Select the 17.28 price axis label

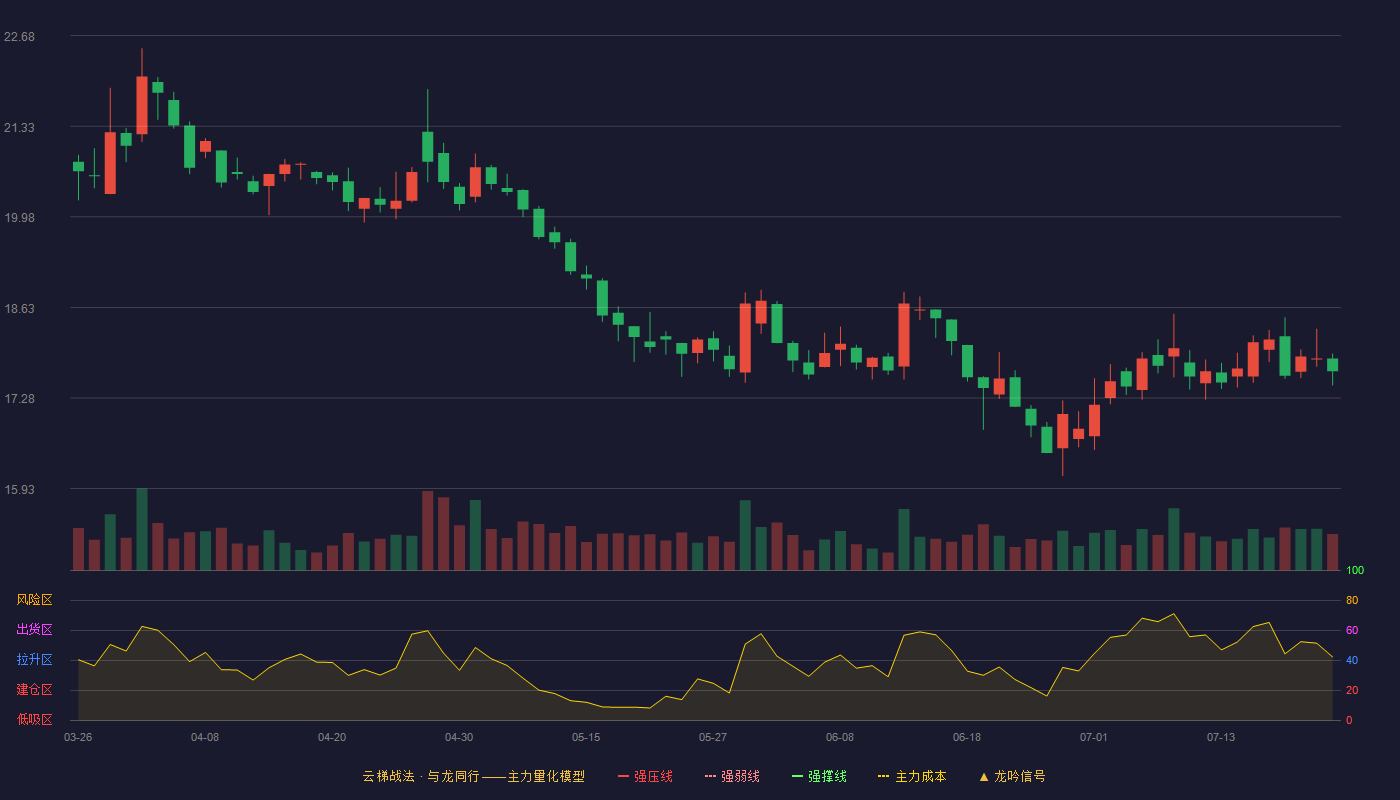point(19,399)
